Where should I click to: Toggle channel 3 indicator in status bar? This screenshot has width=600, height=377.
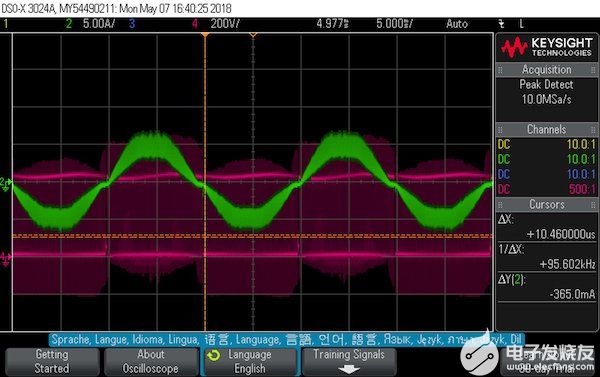pos(132,24)
